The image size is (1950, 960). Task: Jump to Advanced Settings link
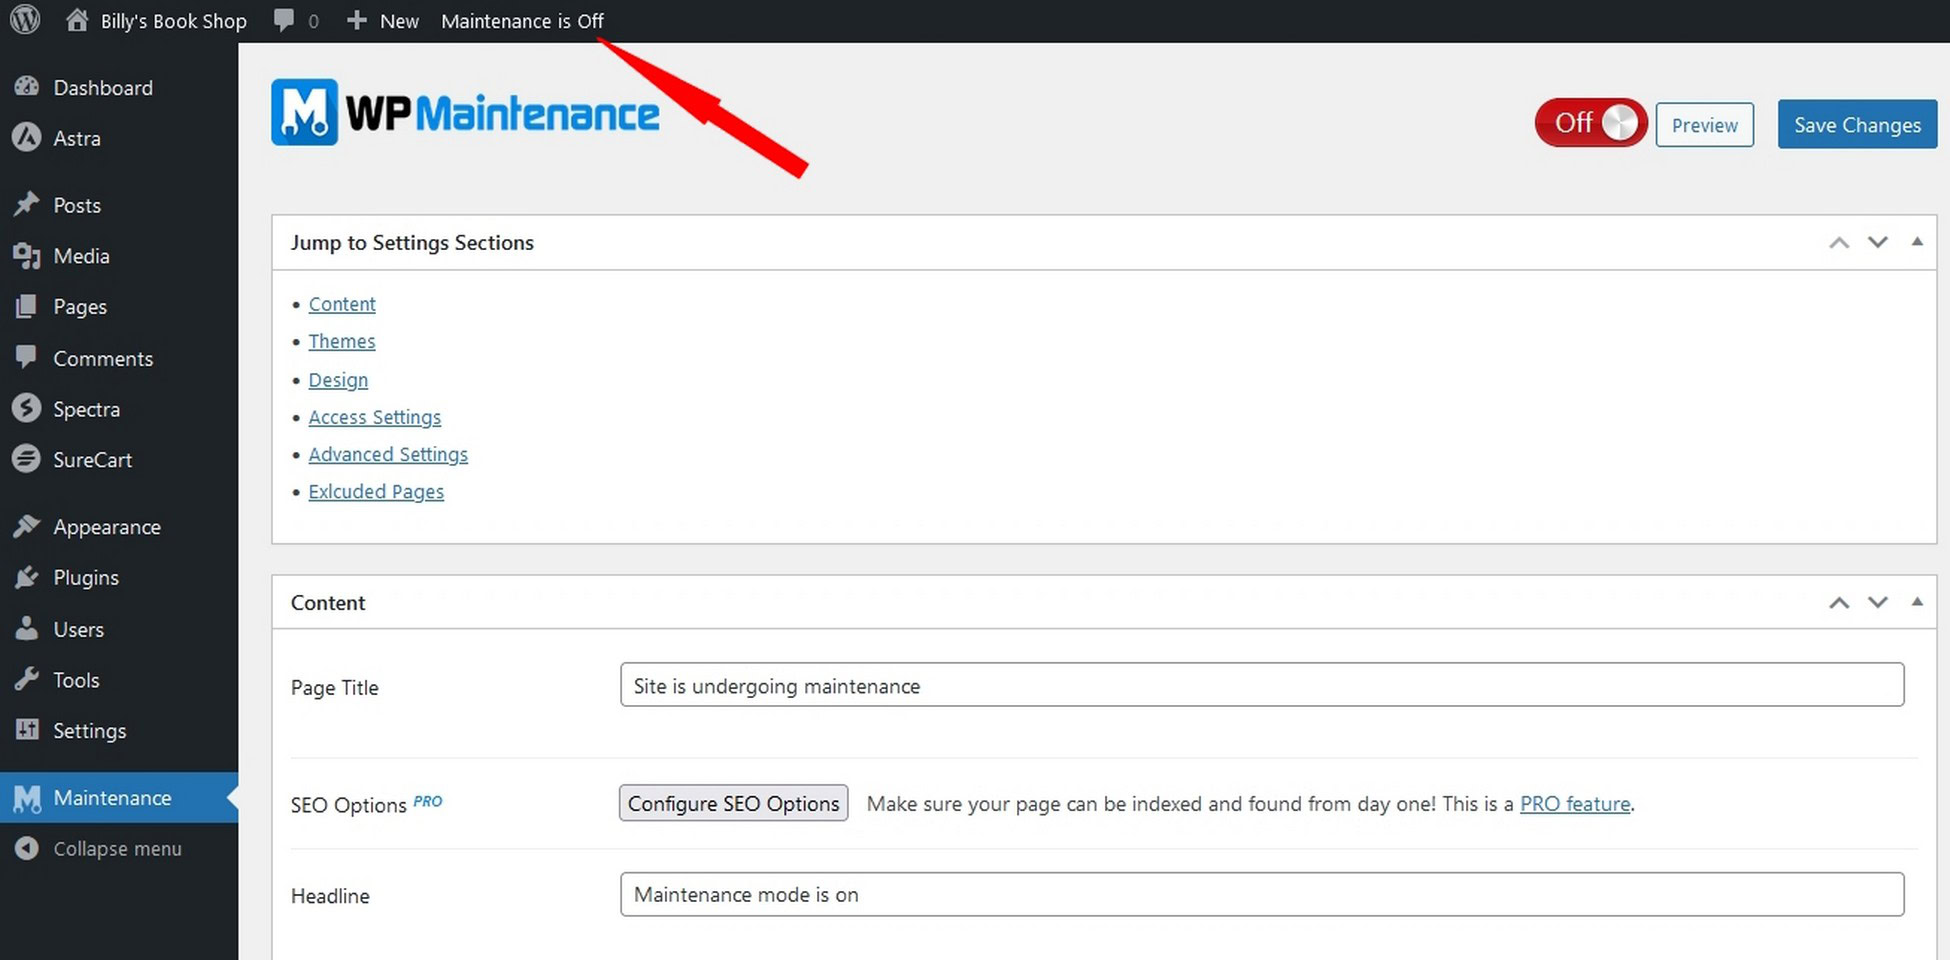coord(388,454)
